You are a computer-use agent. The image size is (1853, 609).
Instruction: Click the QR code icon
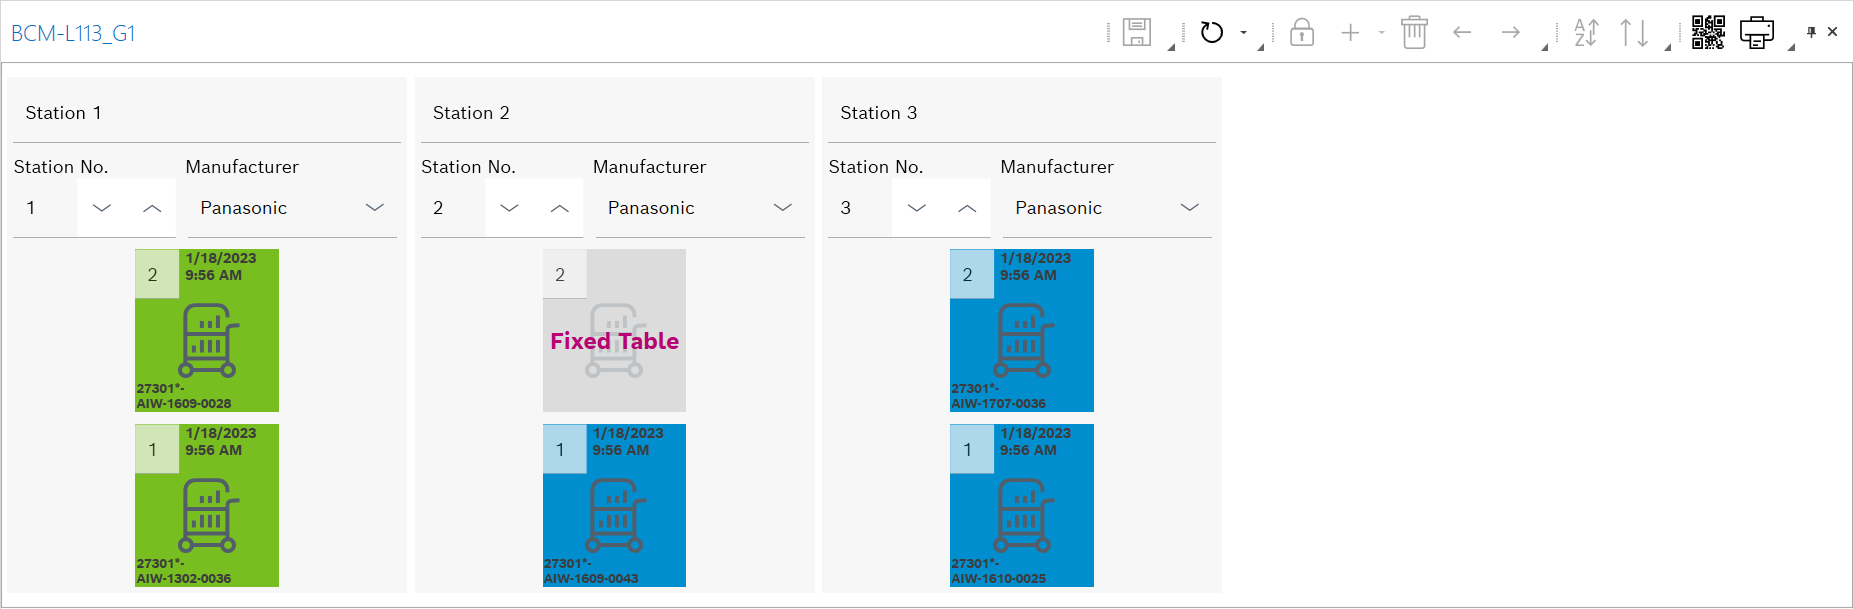1708,33
